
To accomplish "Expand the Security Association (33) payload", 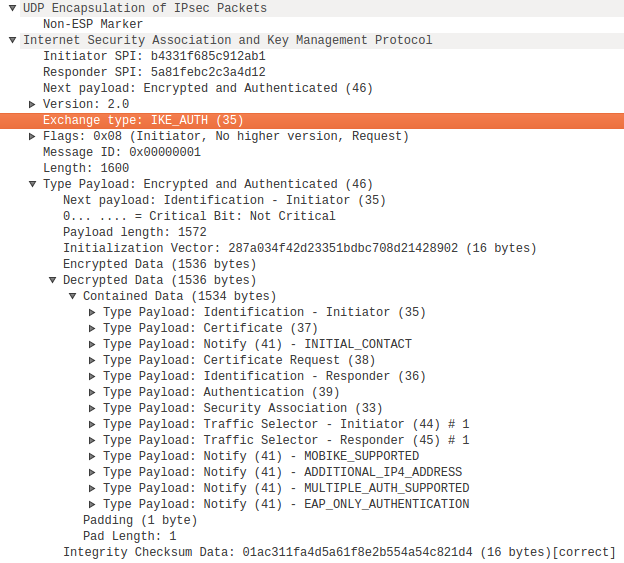I will [92, 408].
